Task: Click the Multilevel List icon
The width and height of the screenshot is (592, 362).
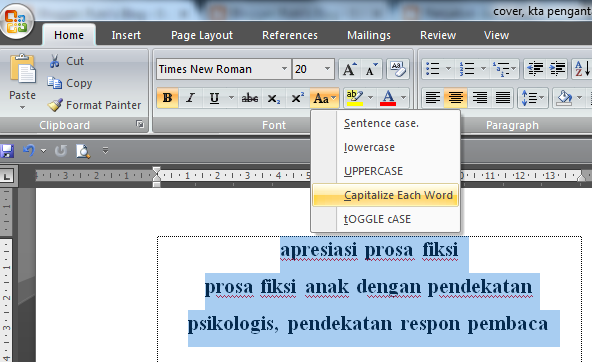Action: pos(501,69)
